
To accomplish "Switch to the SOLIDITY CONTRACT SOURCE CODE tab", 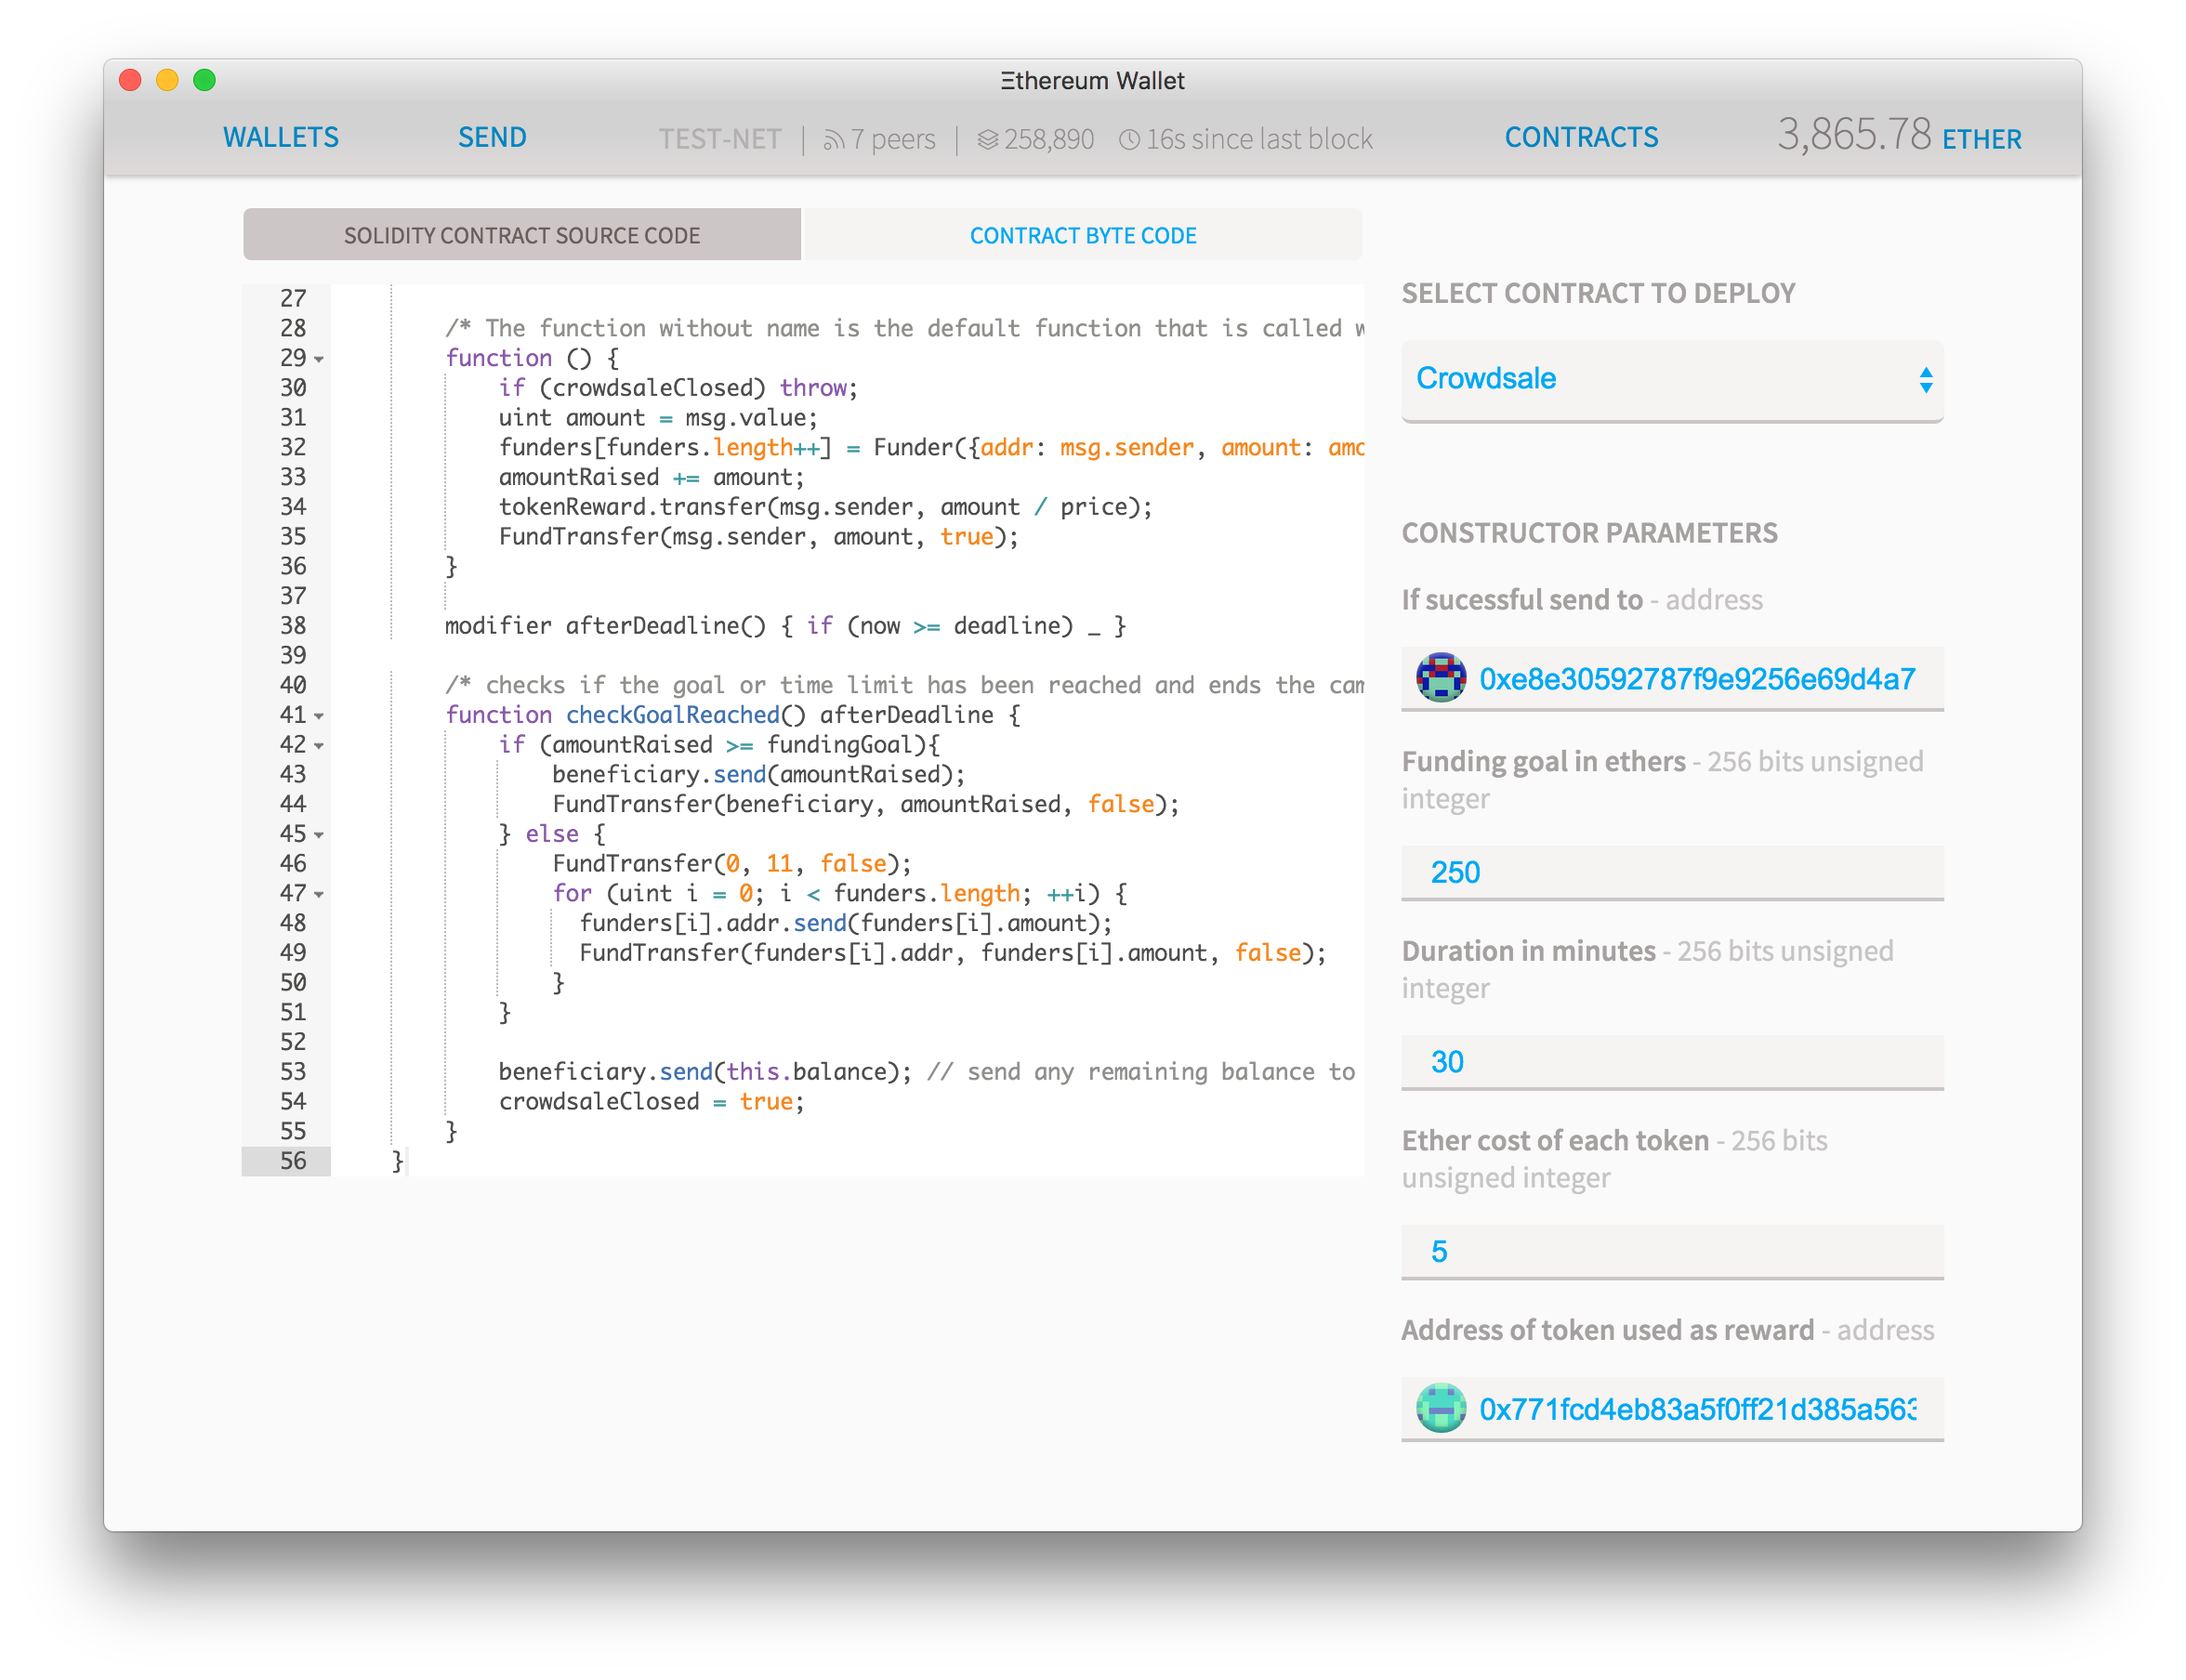I will tap(520, 233).
